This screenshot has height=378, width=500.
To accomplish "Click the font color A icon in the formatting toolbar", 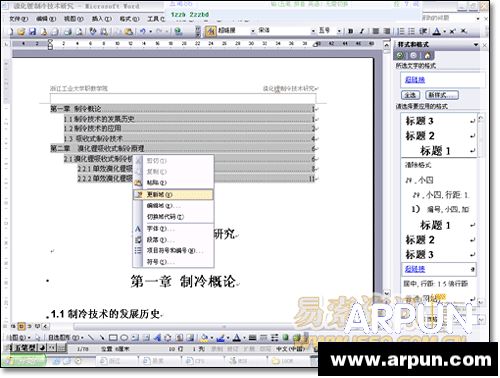I will (x=437, y=31).
